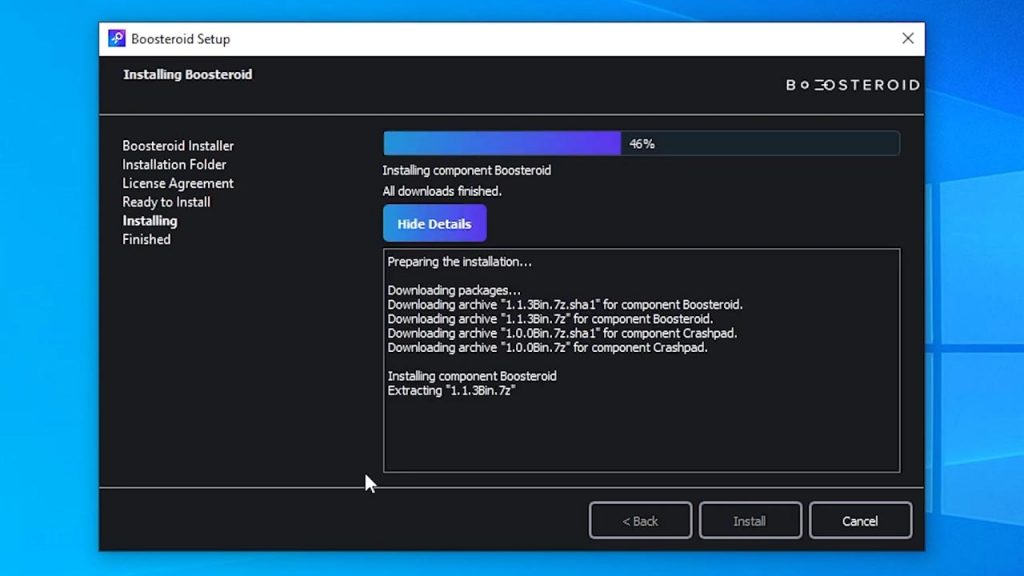Click the Boosteroid Setup title bar icon
Image resolution: width=1024 pixels, height=576 pixels.
(x=117, y=39)
